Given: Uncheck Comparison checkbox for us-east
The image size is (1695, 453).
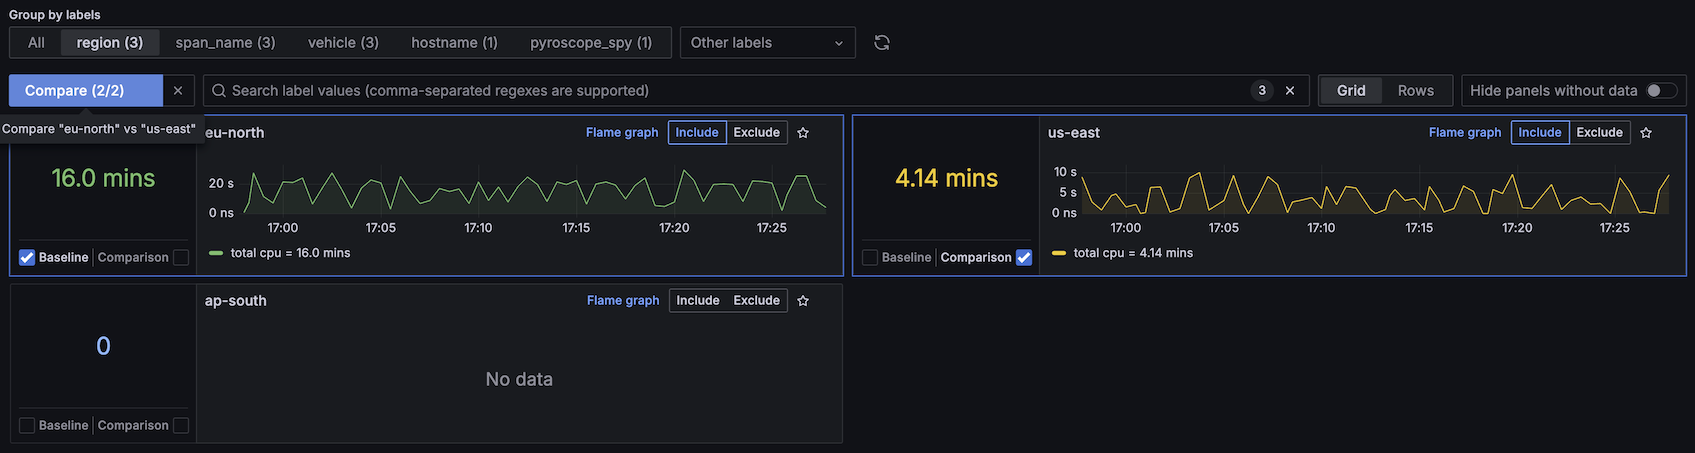Looking at the screenshot, I should [x=1024, y=257].
